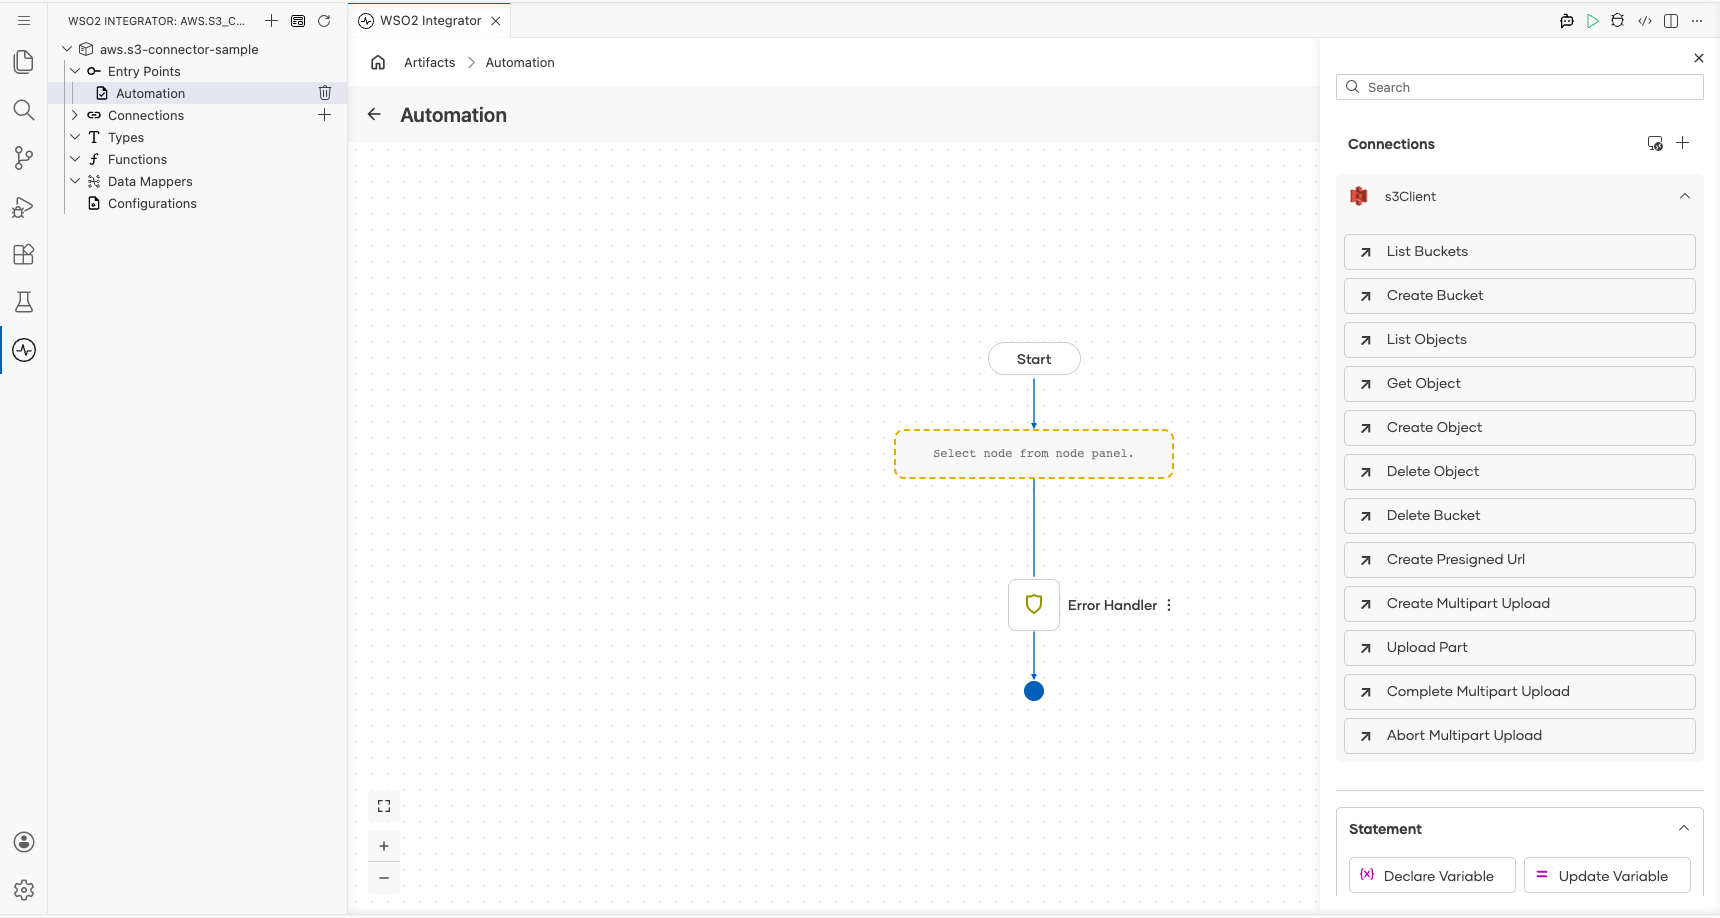
Task: Refresh the integrator project tree
Action: click(x=324, y=20)
